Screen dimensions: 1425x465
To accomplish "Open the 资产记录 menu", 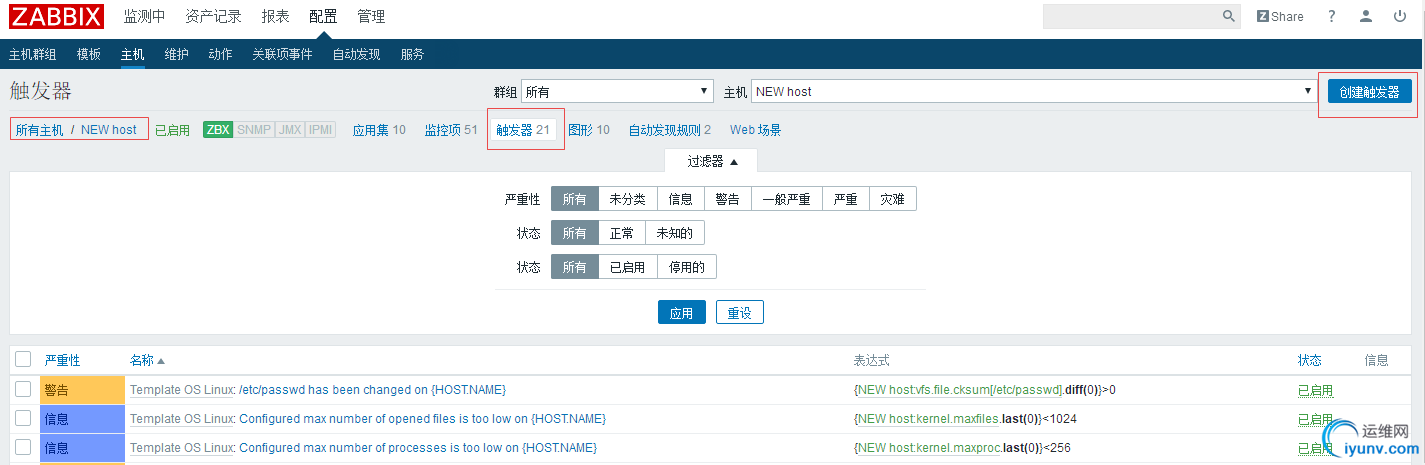I will point(214,16).
